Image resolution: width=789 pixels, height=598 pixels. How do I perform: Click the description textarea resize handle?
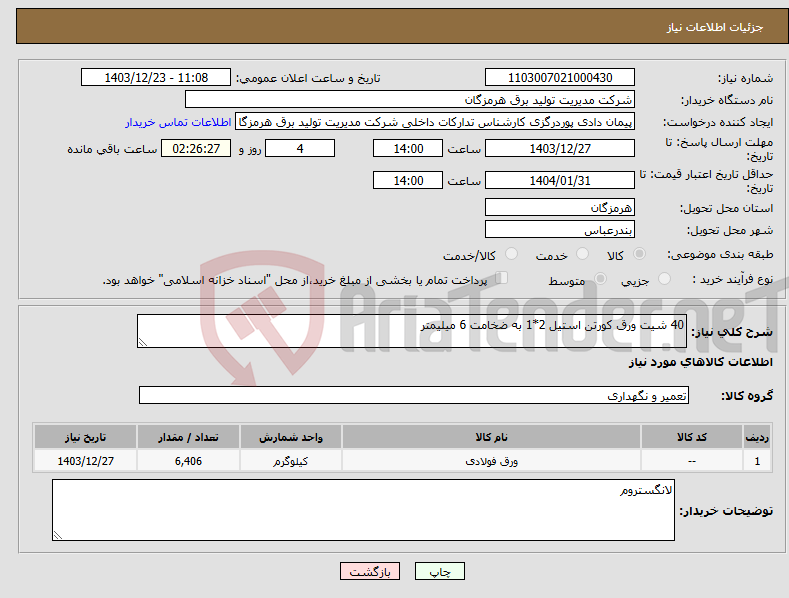(x=143, y=342)
